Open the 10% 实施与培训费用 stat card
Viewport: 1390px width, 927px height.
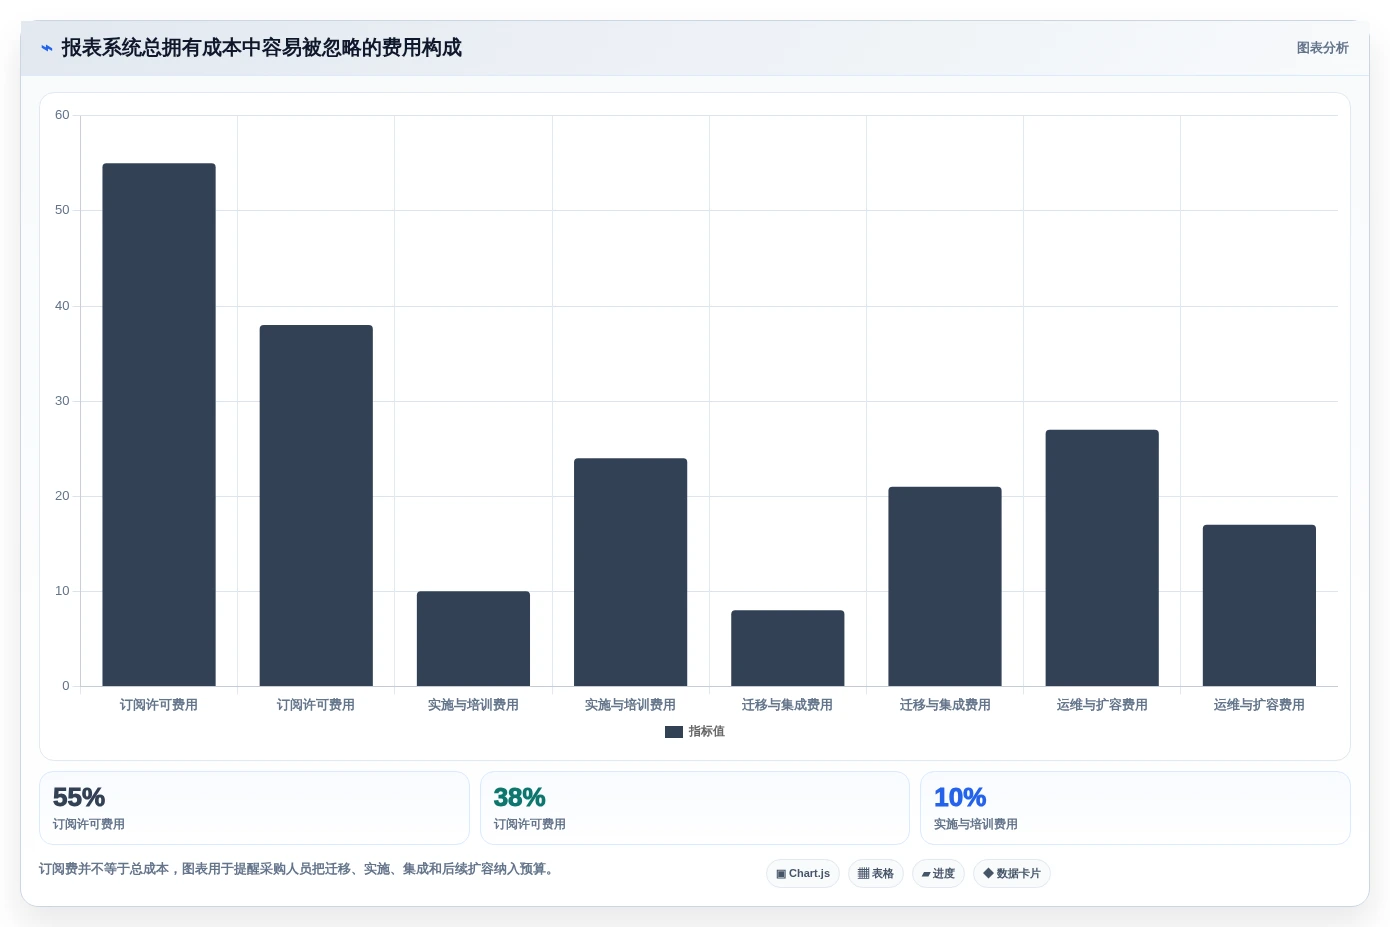(x=1135, y=808)
